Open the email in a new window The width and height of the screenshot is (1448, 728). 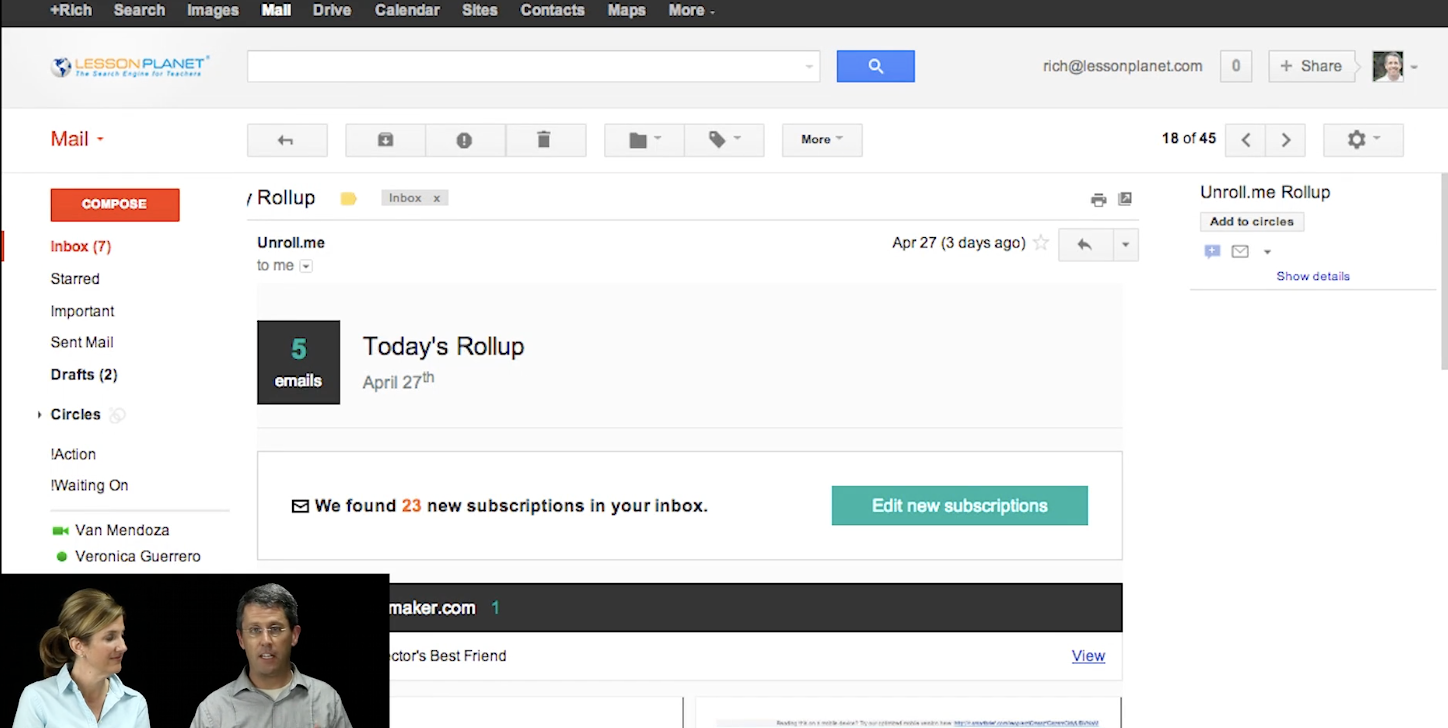(x=1125, y=199)
